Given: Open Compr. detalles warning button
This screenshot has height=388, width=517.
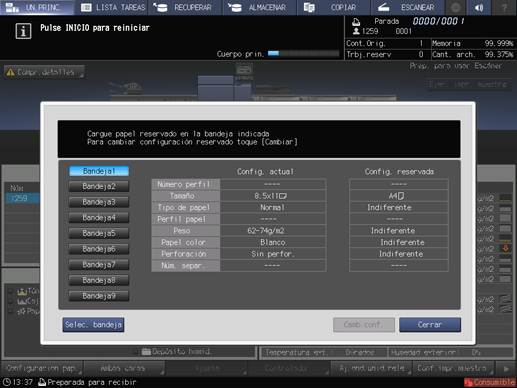Looking at the screenshot, I should click(x=44, y=72).
